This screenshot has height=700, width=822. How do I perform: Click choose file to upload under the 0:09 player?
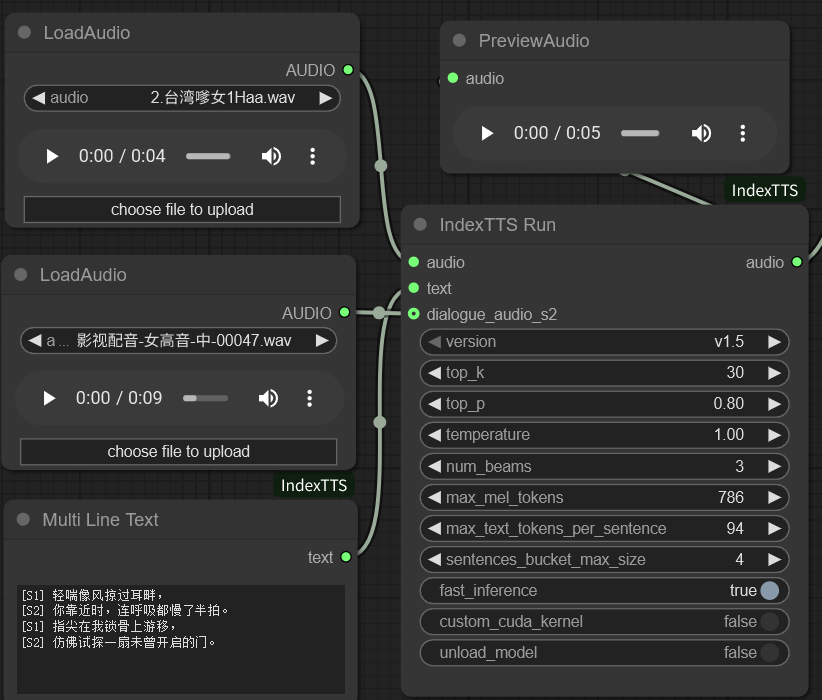click(x=178, y=452)
